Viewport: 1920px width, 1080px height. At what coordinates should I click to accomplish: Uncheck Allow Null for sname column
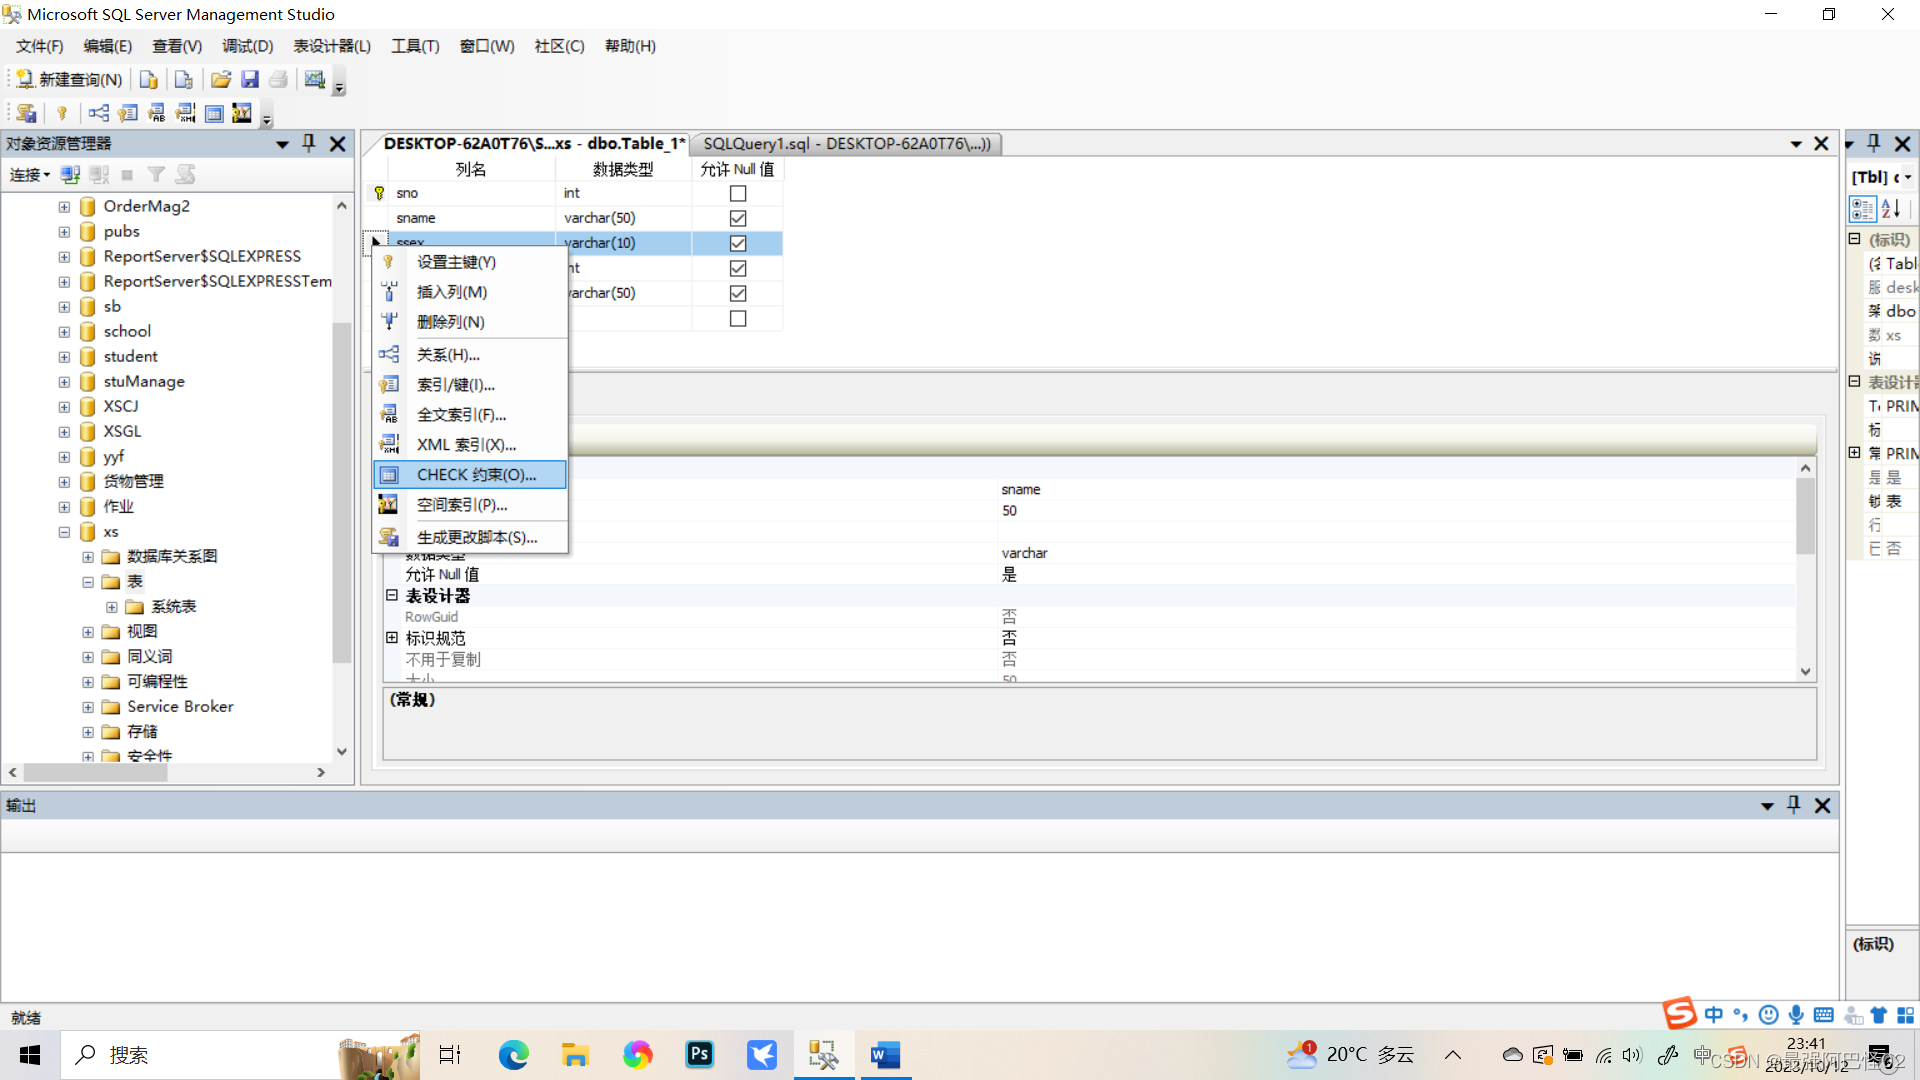pos(738,218)
